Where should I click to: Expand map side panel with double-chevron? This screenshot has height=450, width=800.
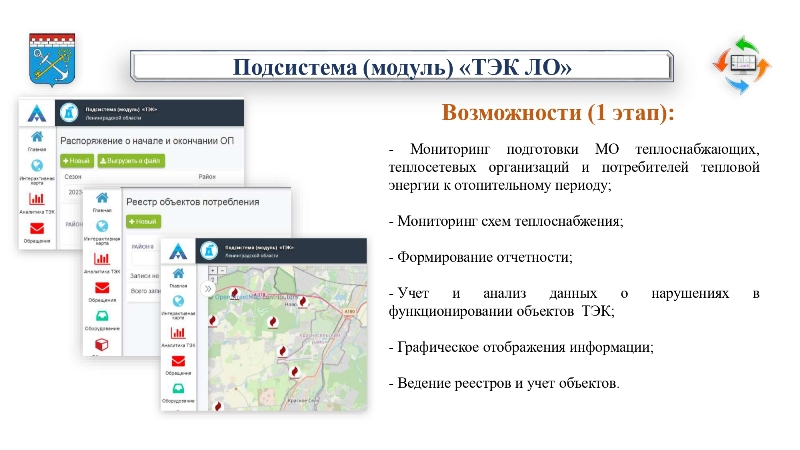208,289
